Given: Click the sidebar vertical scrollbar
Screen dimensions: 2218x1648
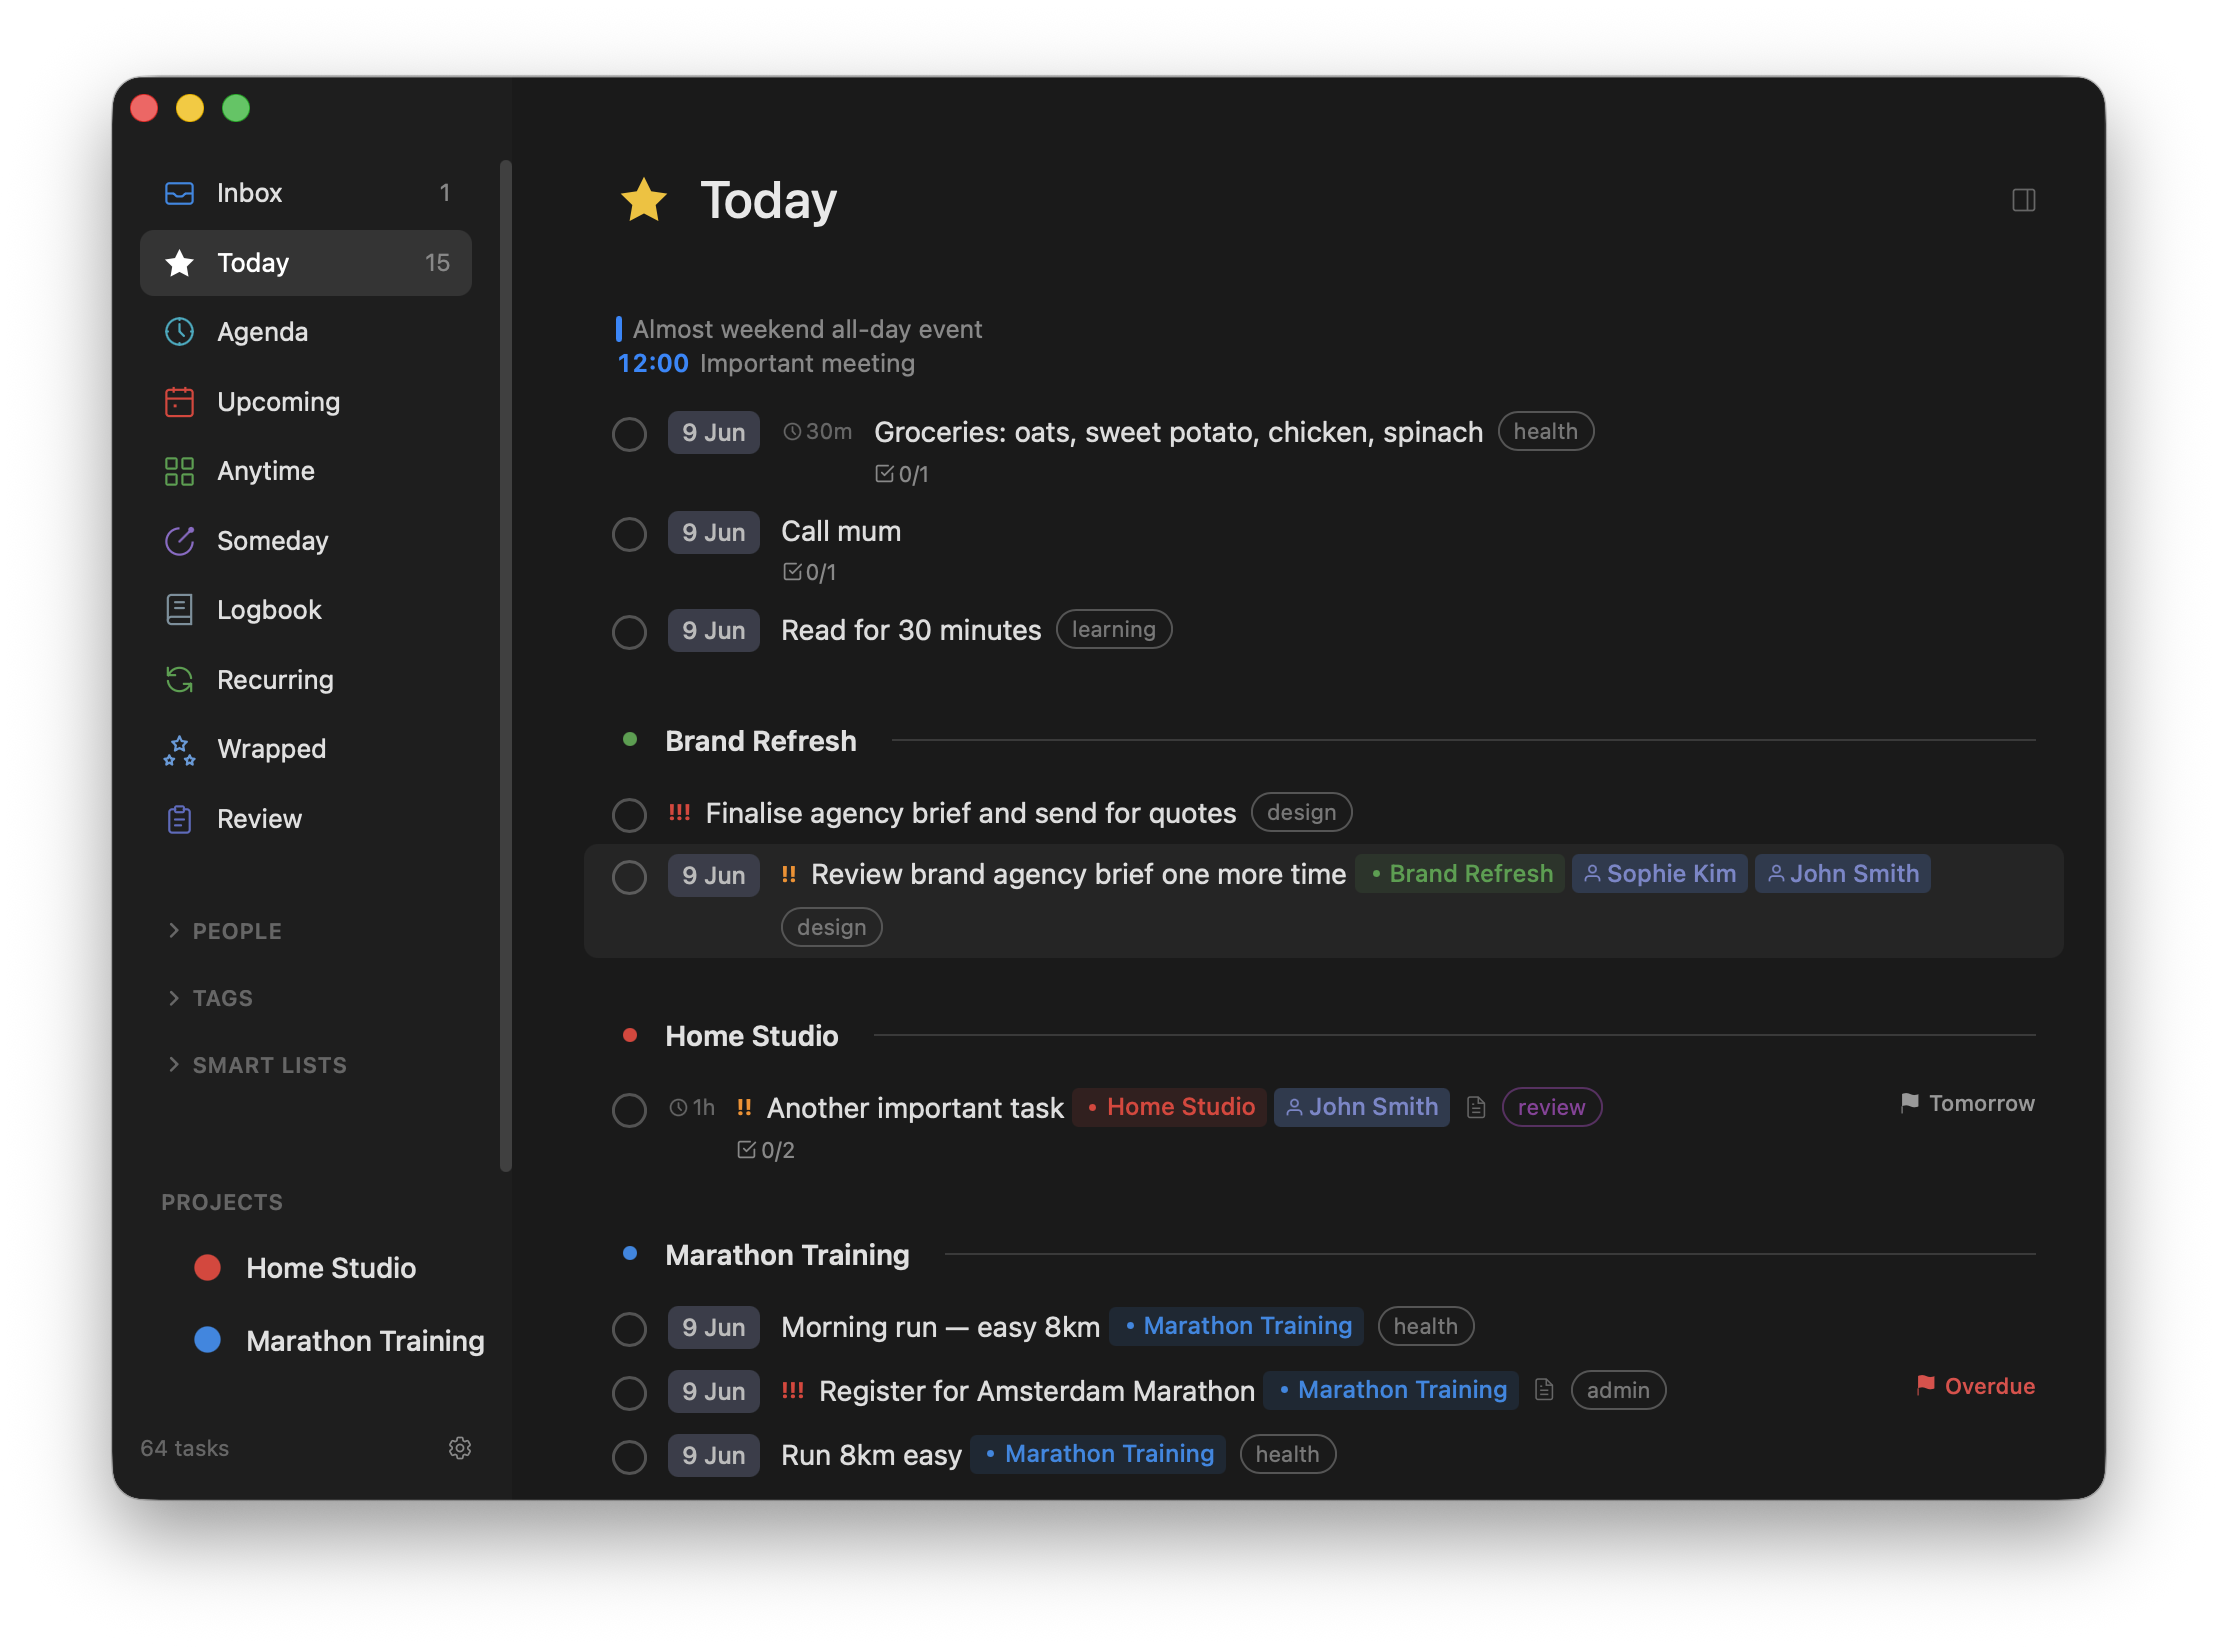Looking at the screenshot, I should 506,665.
